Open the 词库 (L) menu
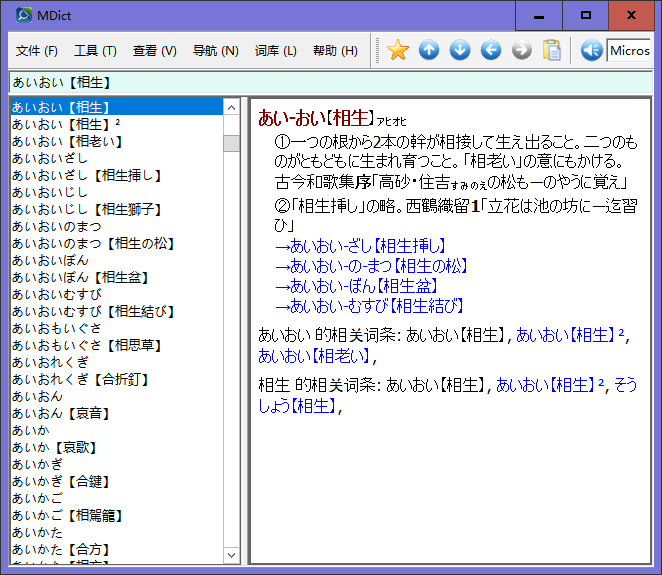The width and height of the screenshot is (662, 575). pyautogui.click(x=275, y=51)
